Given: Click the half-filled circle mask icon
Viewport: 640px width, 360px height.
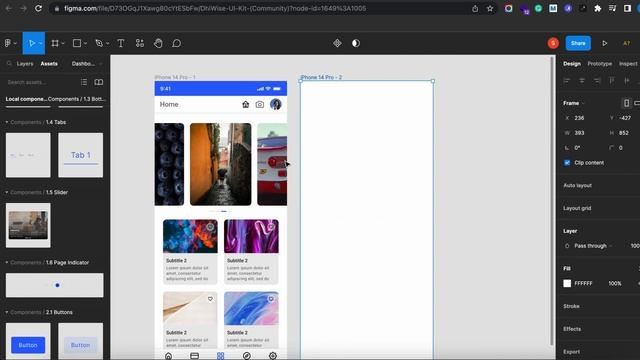Looking at the screenshot, I should coord(356,43).
